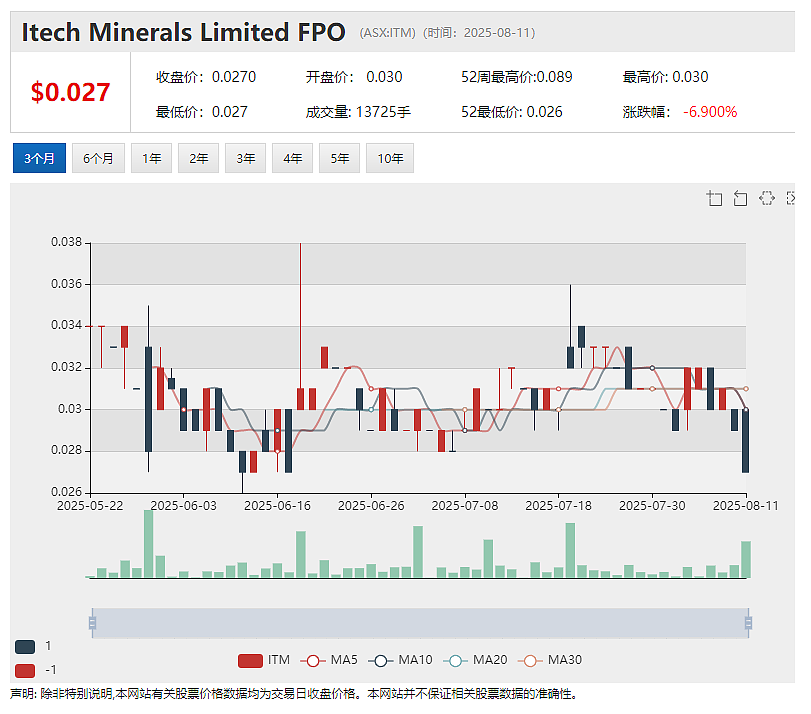Click the red $0.027 price
This screenshot has width=811, height=714.
pyautogui.click(x=70, y=92)
